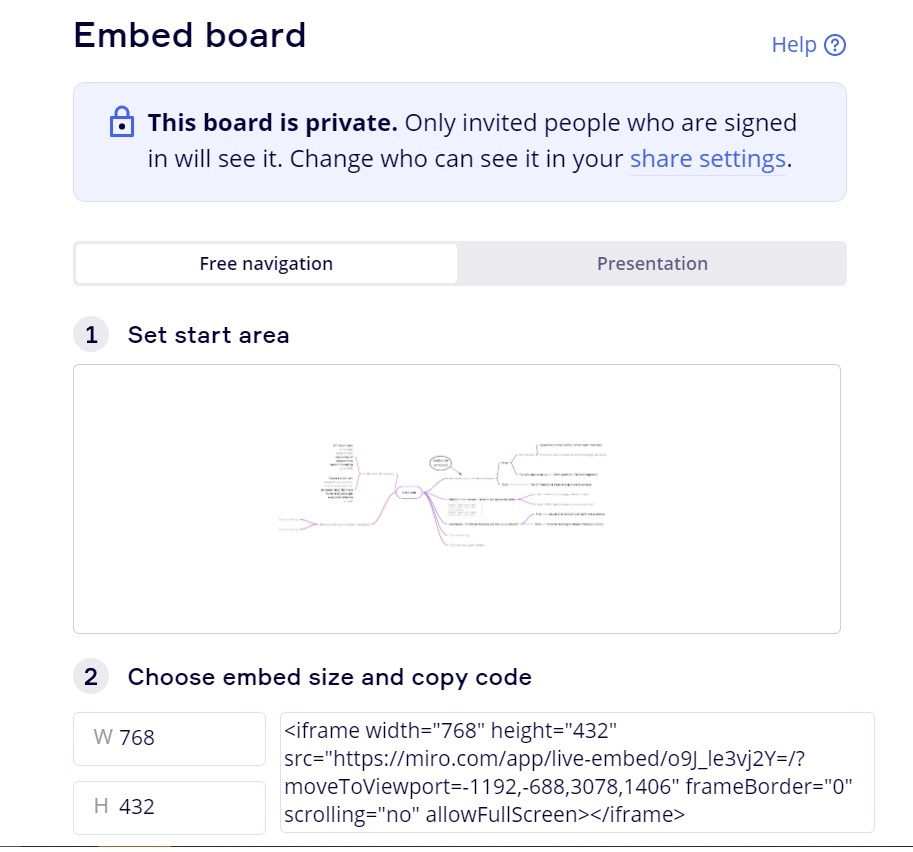Click the W label in width field
The height and width of the screenshot is (852, 913).
tap(102, 737)
